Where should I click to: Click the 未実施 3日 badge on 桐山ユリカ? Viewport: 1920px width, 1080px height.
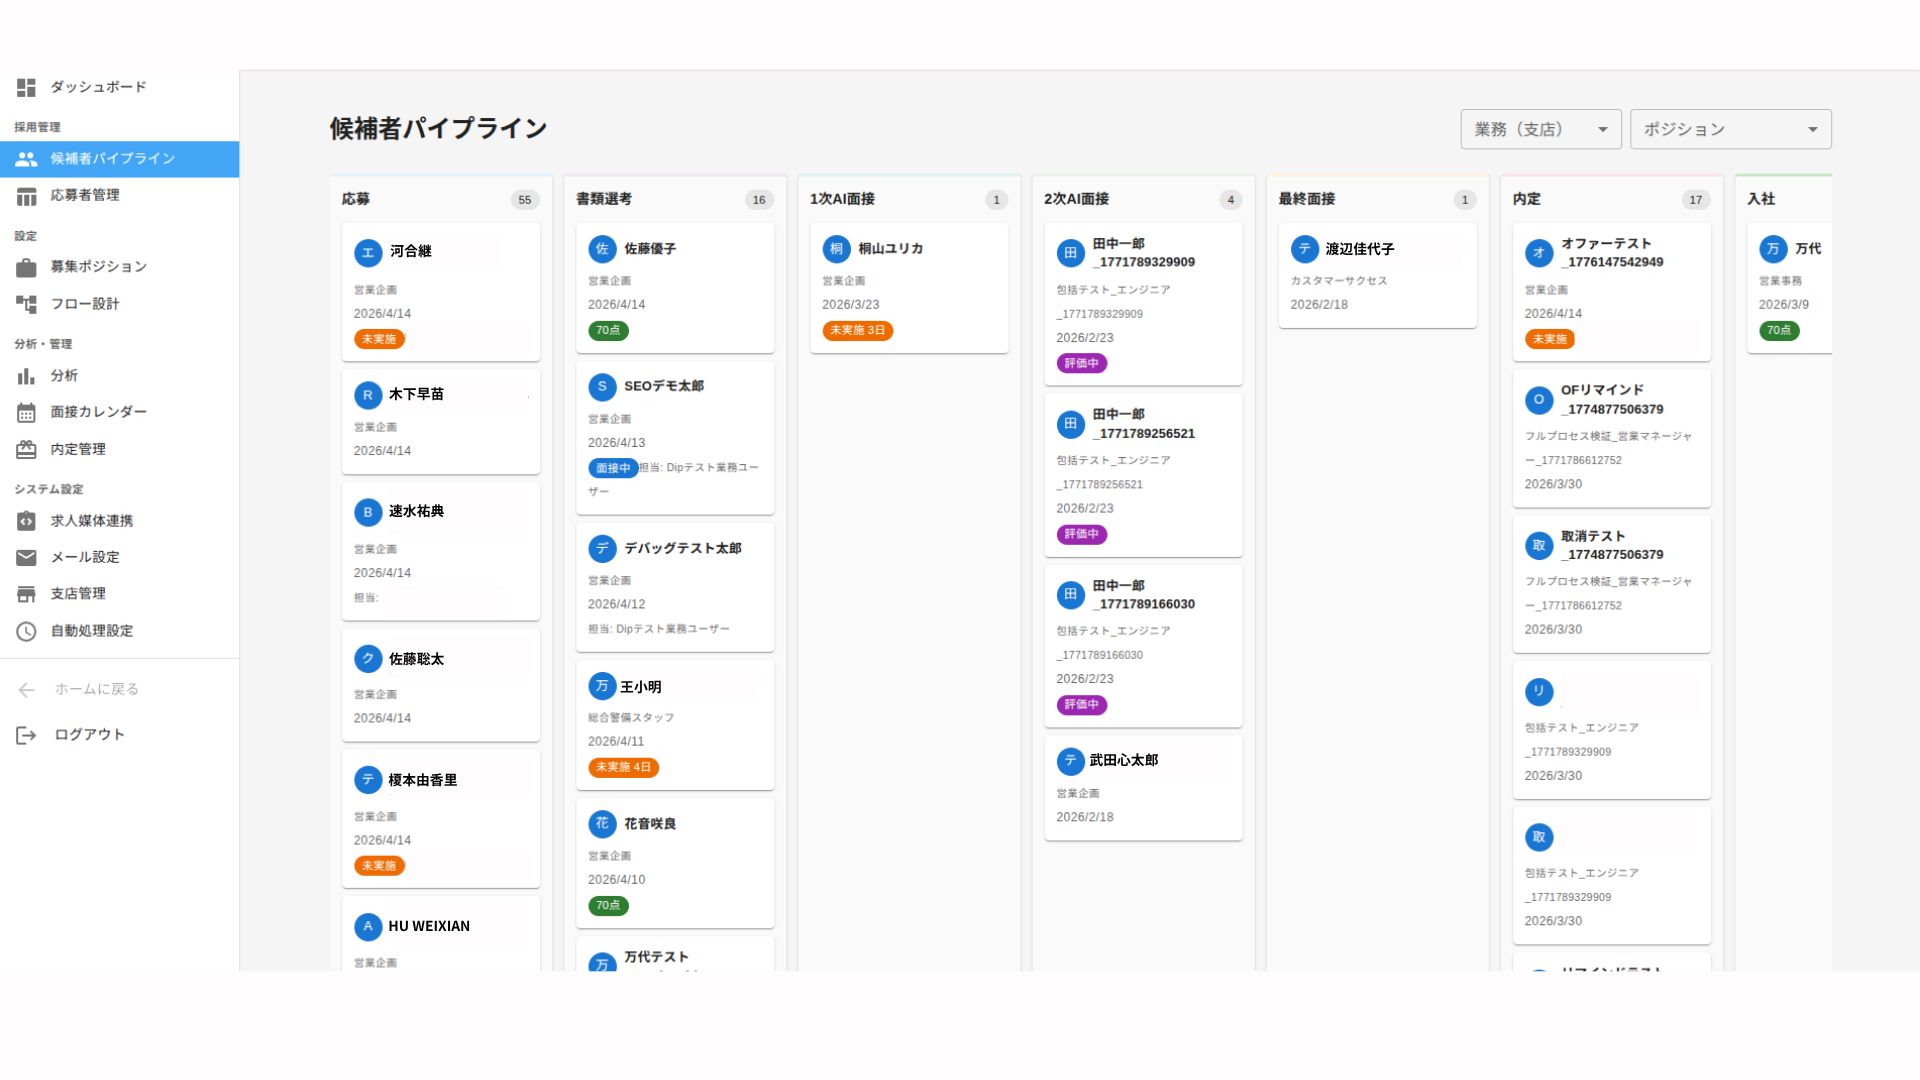(857, 331)
